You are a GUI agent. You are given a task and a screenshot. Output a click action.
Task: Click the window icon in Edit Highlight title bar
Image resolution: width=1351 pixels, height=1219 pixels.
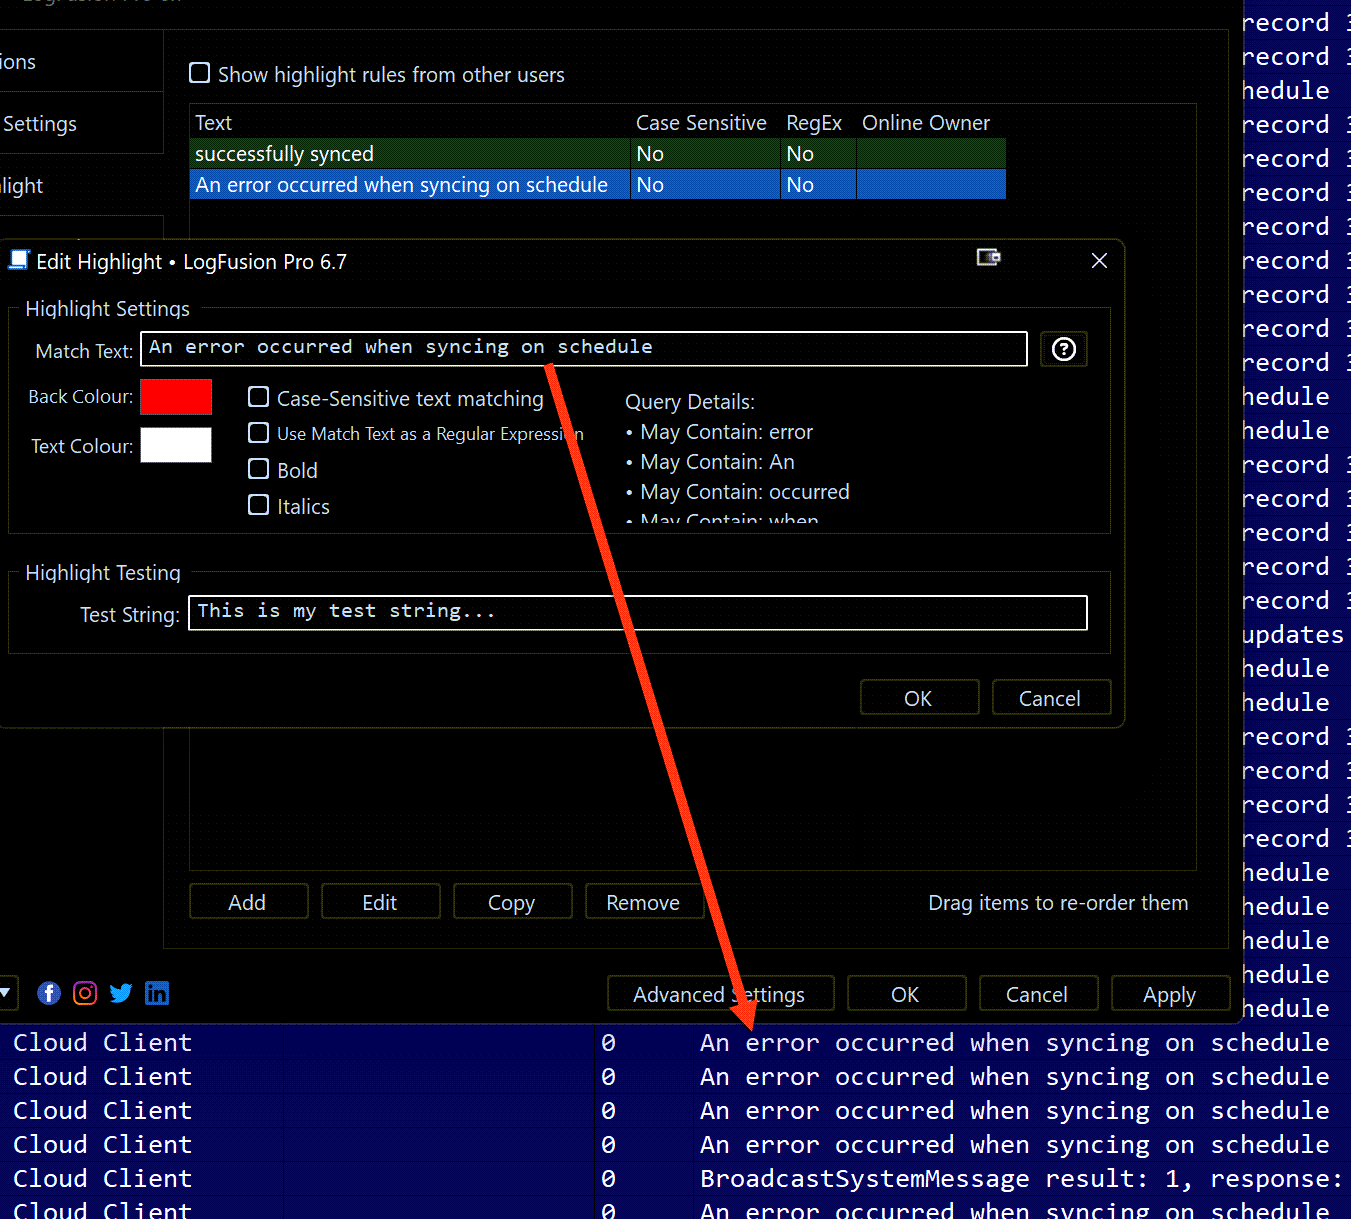988,258
